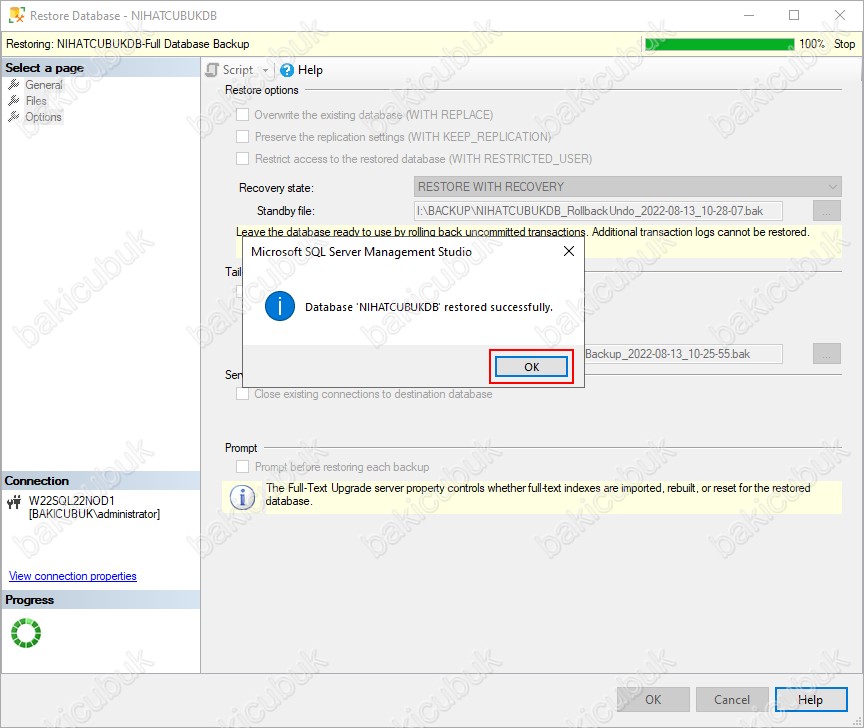The width and height of the screenshot is (864, 728).
Task: Close the Microsoft SQL Server Management Studio dialog
Action: pyautogui.click(x=569, y=251)
